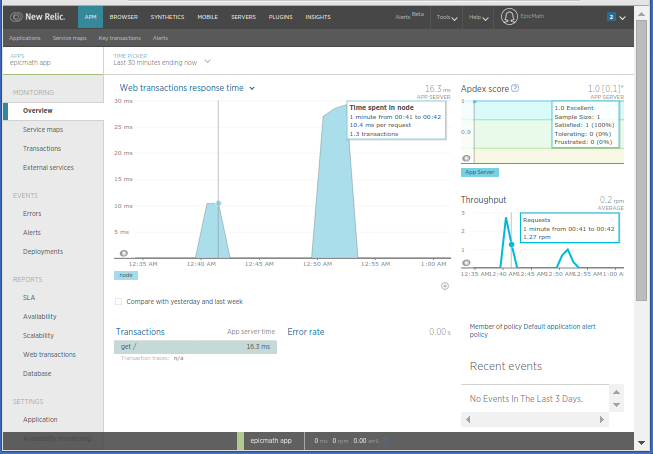This screenshot has width=653, height=454.
Task: Click green status indicator for epicmath app
Action: (240, 441)
